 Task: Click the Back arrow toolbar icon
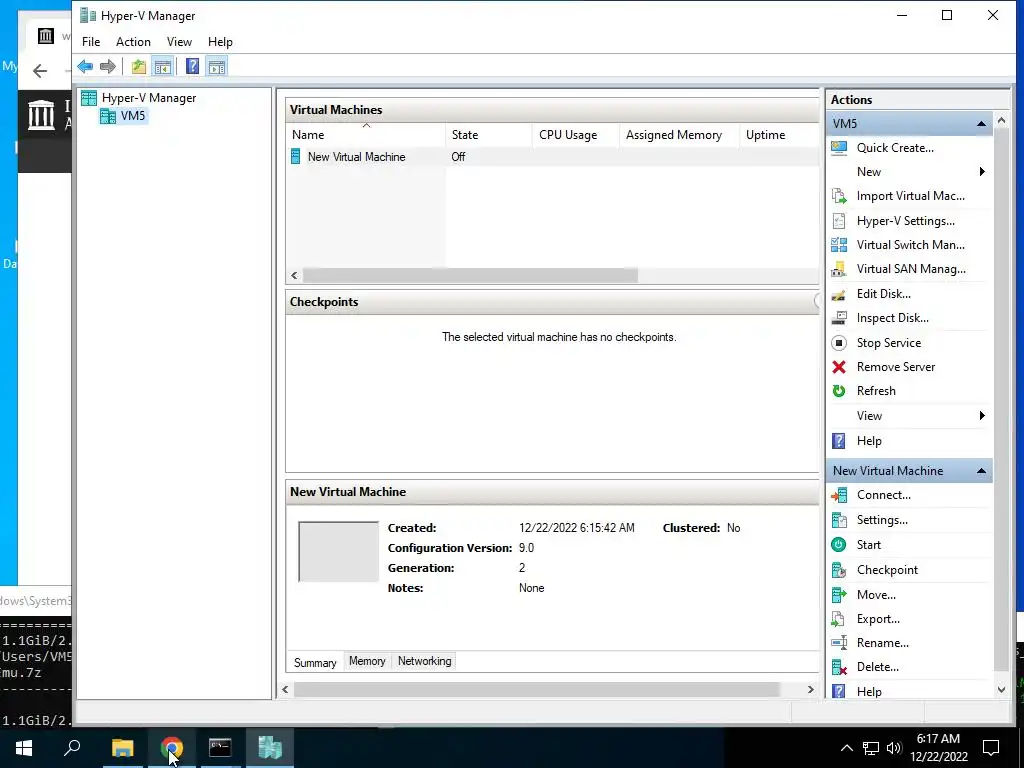pos(85,66)
